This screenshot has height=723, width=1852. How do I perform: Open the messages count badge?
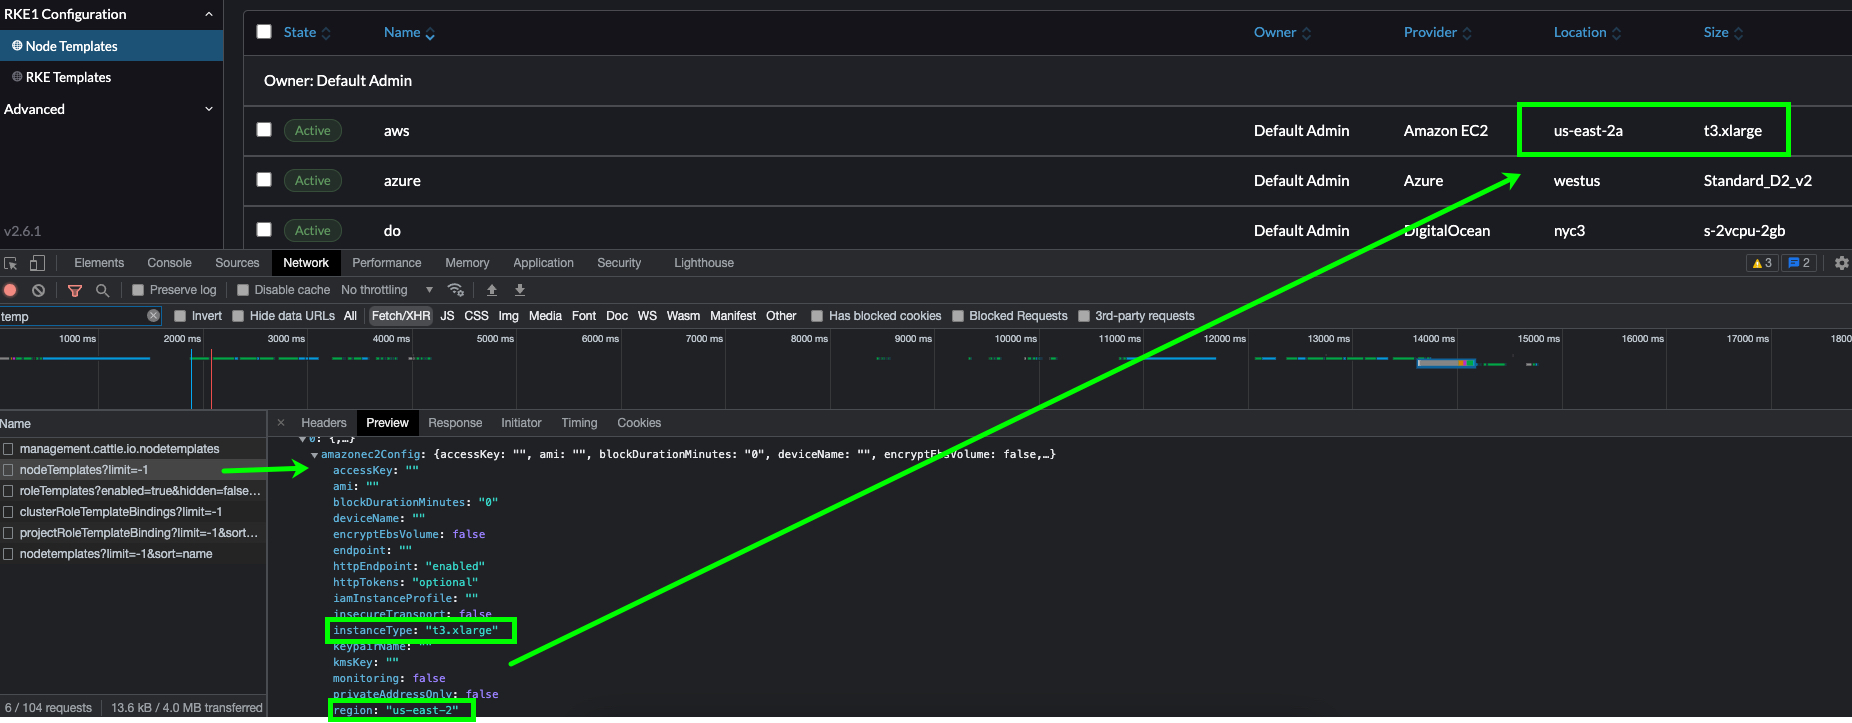click(1799, 263)
